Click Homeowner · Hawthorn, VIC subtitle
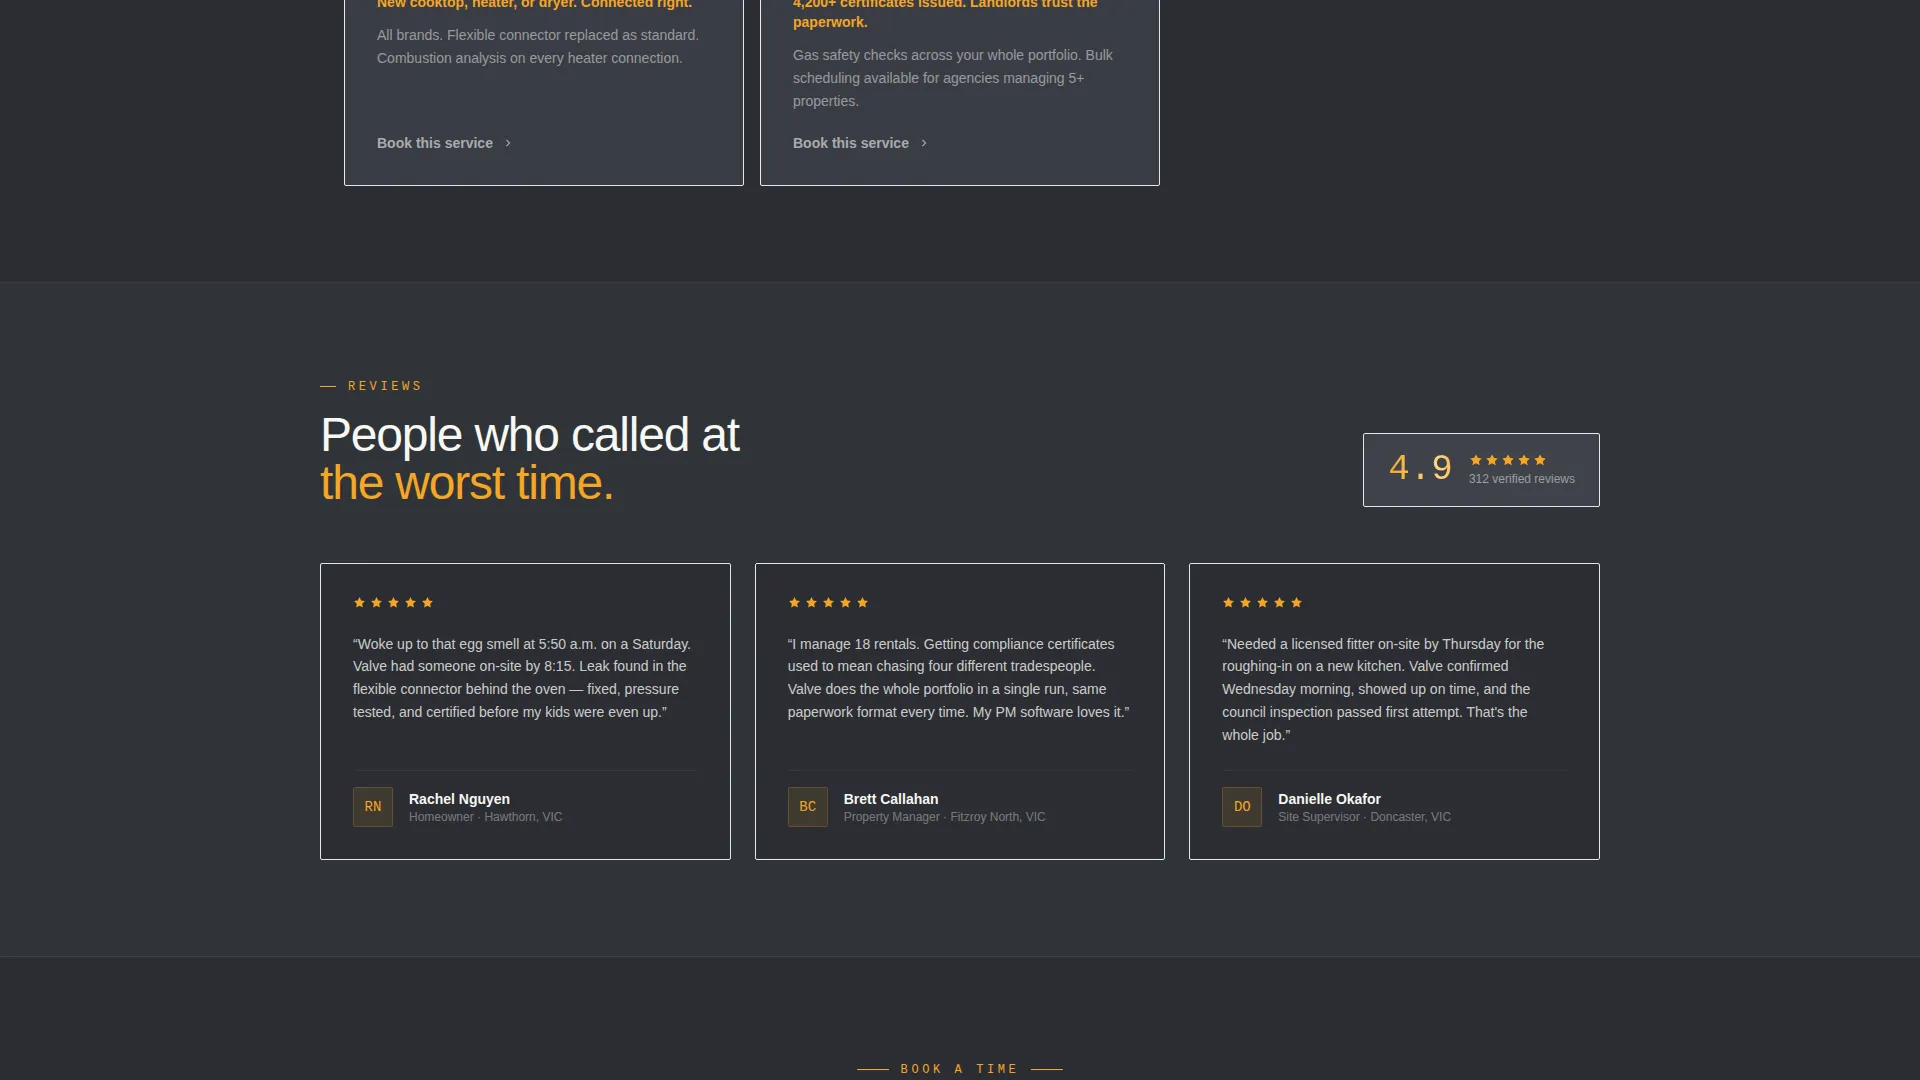Image resolution: width=1920 pixels, height=1080 pixels. 486,817
